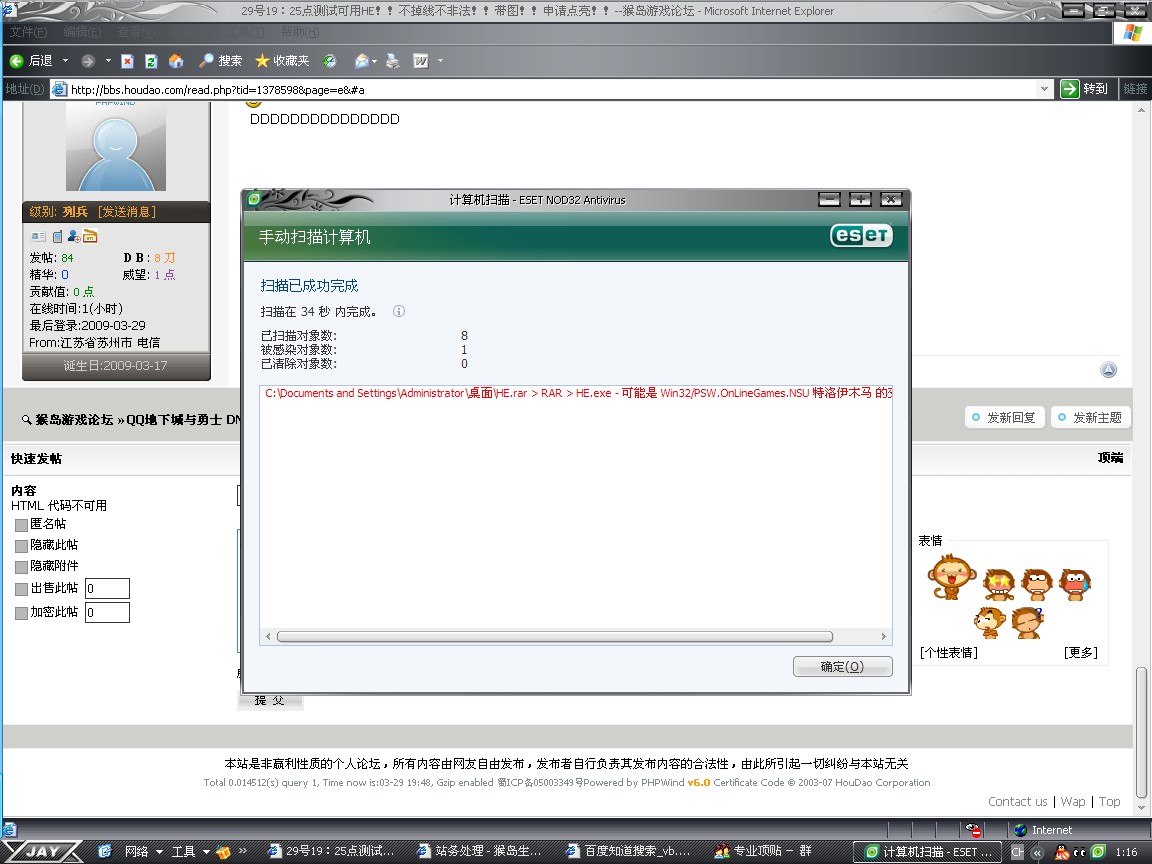Screen dimensions: 1152x864
Task: Expand the Mail button dropdown arrow
Action: click(375, 61)
